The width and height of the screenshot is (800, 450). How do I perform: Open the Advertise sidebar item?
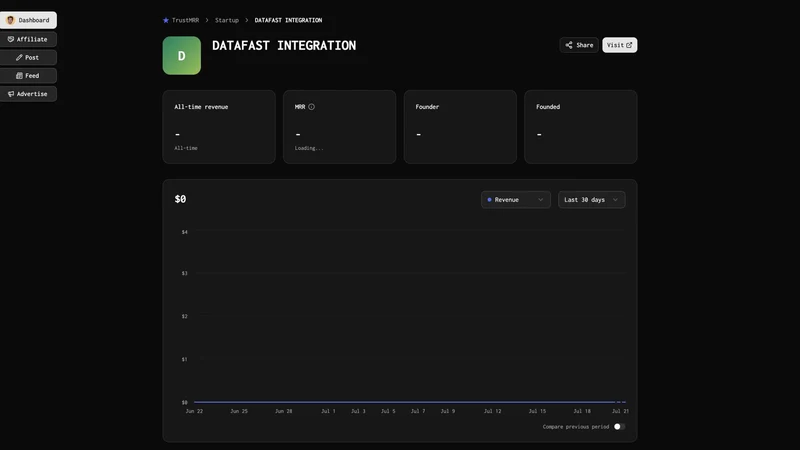(28, 94)
